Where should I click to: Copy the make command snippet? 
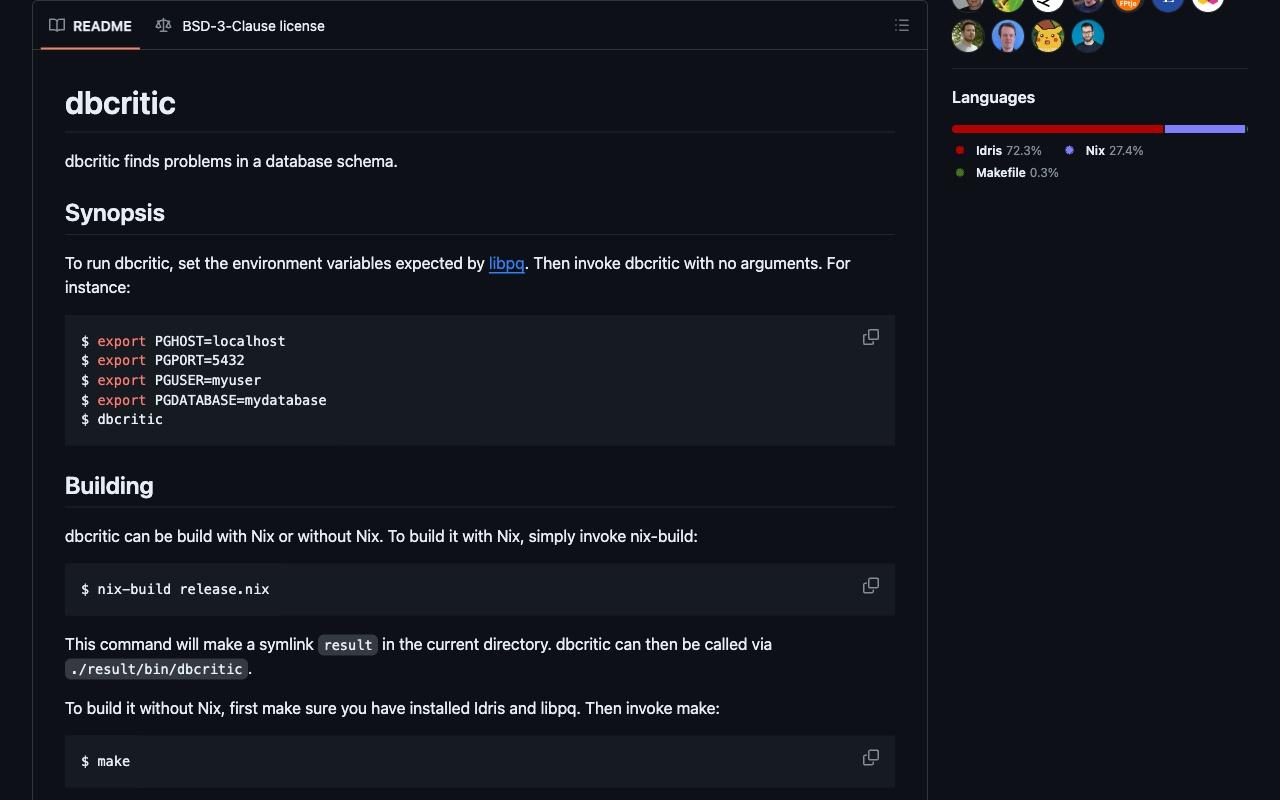[871, 758]
